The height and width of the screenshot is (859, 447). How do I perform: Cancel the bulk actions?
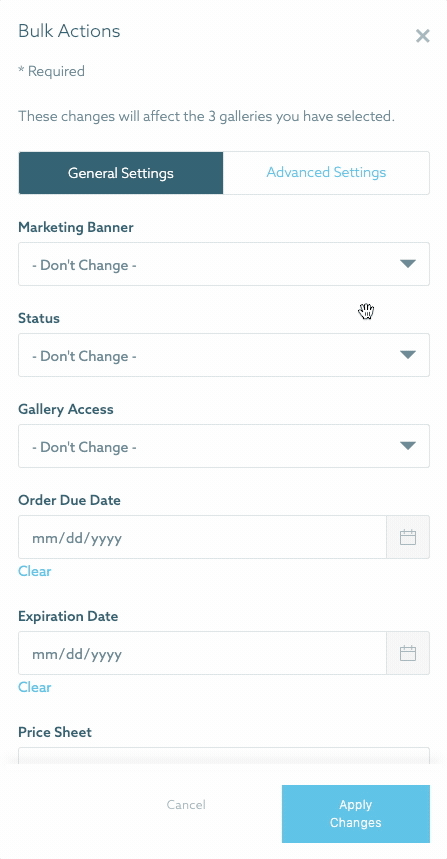[186, 805]
